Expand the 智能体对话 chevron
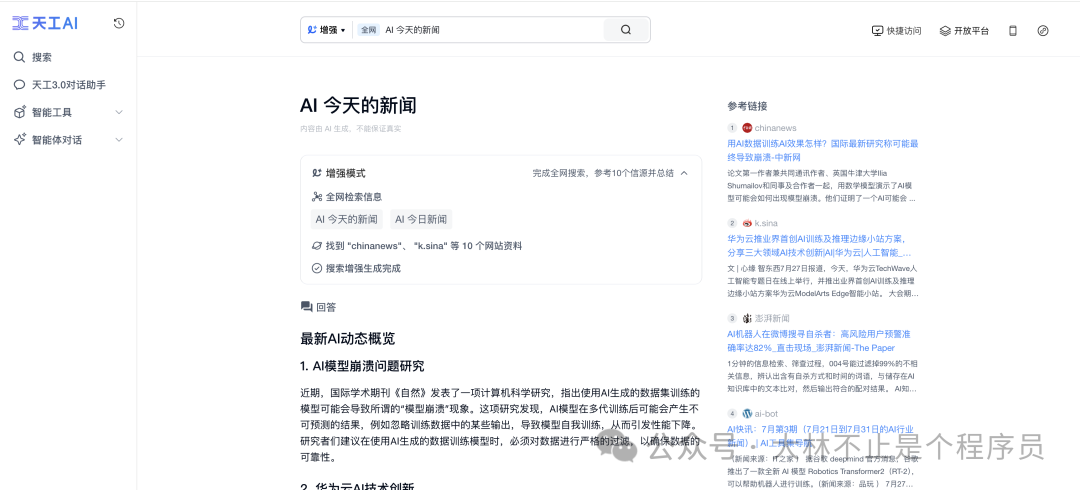This screenshot has width=1080, height=490. (119, 140)
